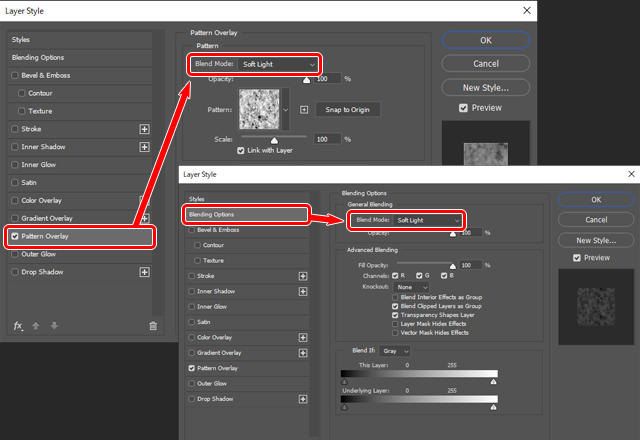Click the Fill Opacity value field
Image resolution: width=640 pixels, height=440 pixels.
[469, 265]
